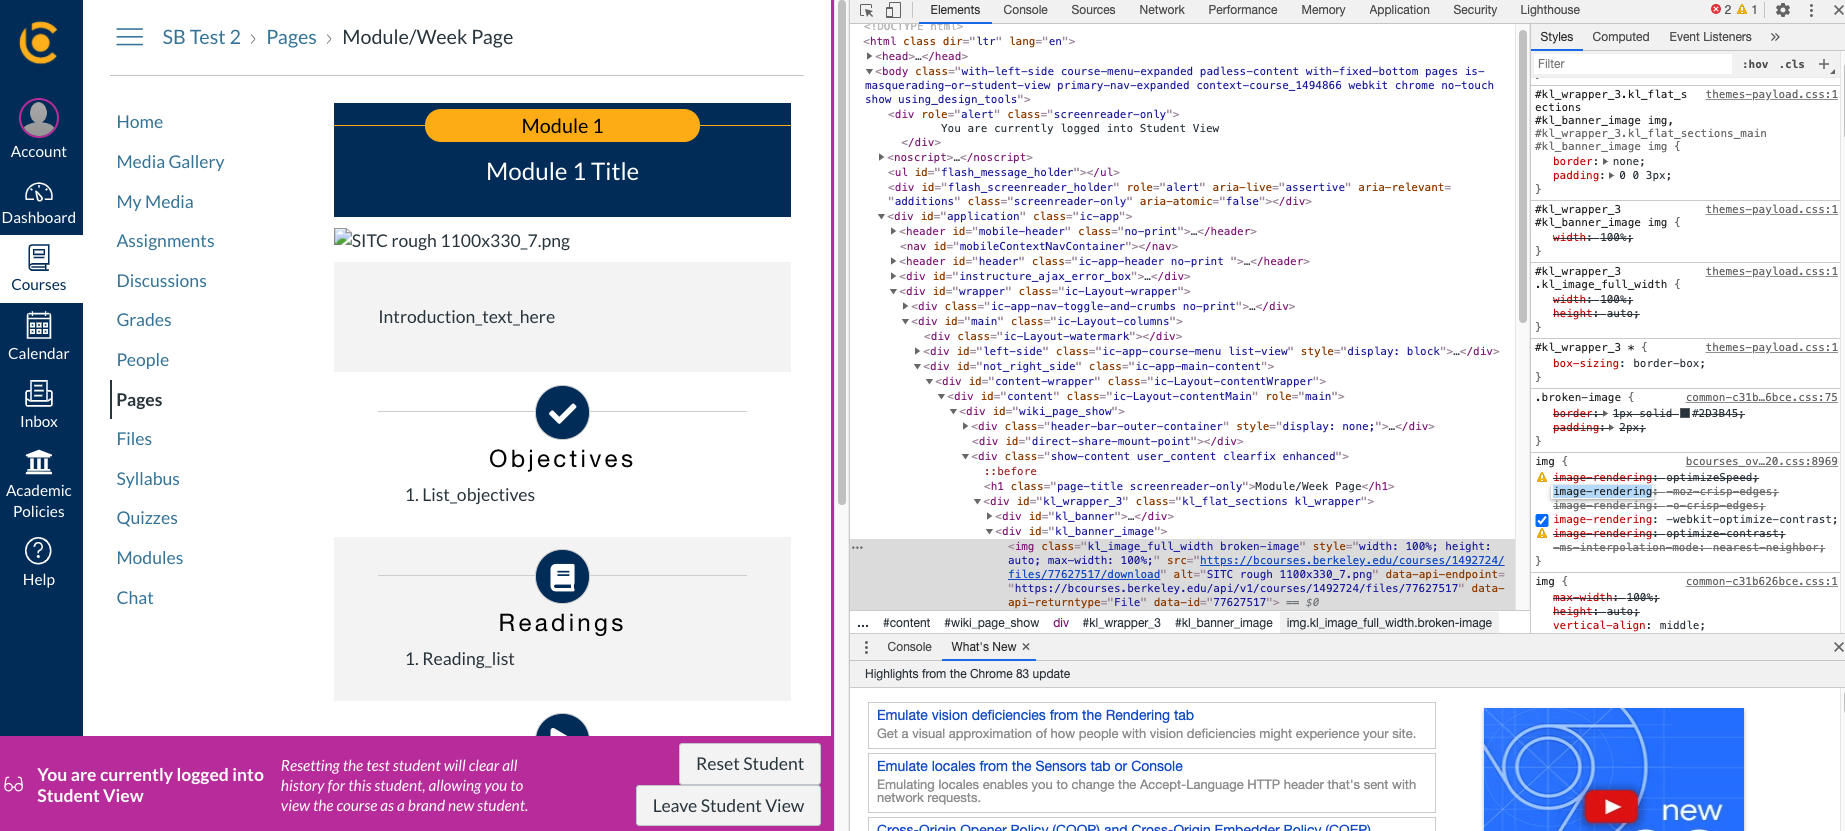Click the red error count indicator
Image resolution: width=1845 pixels, height=831 pixels.
tap(1721, 10)
